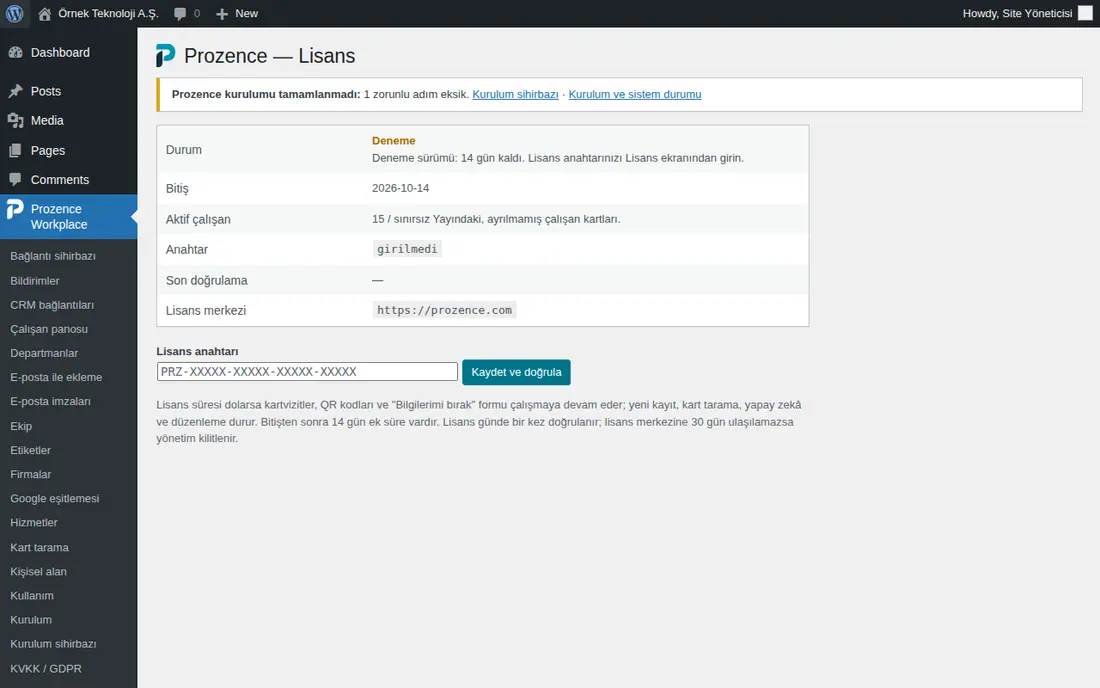1100x688 pixels.
Task: Go to Firmalar submenu item
Action: (31, 474)
